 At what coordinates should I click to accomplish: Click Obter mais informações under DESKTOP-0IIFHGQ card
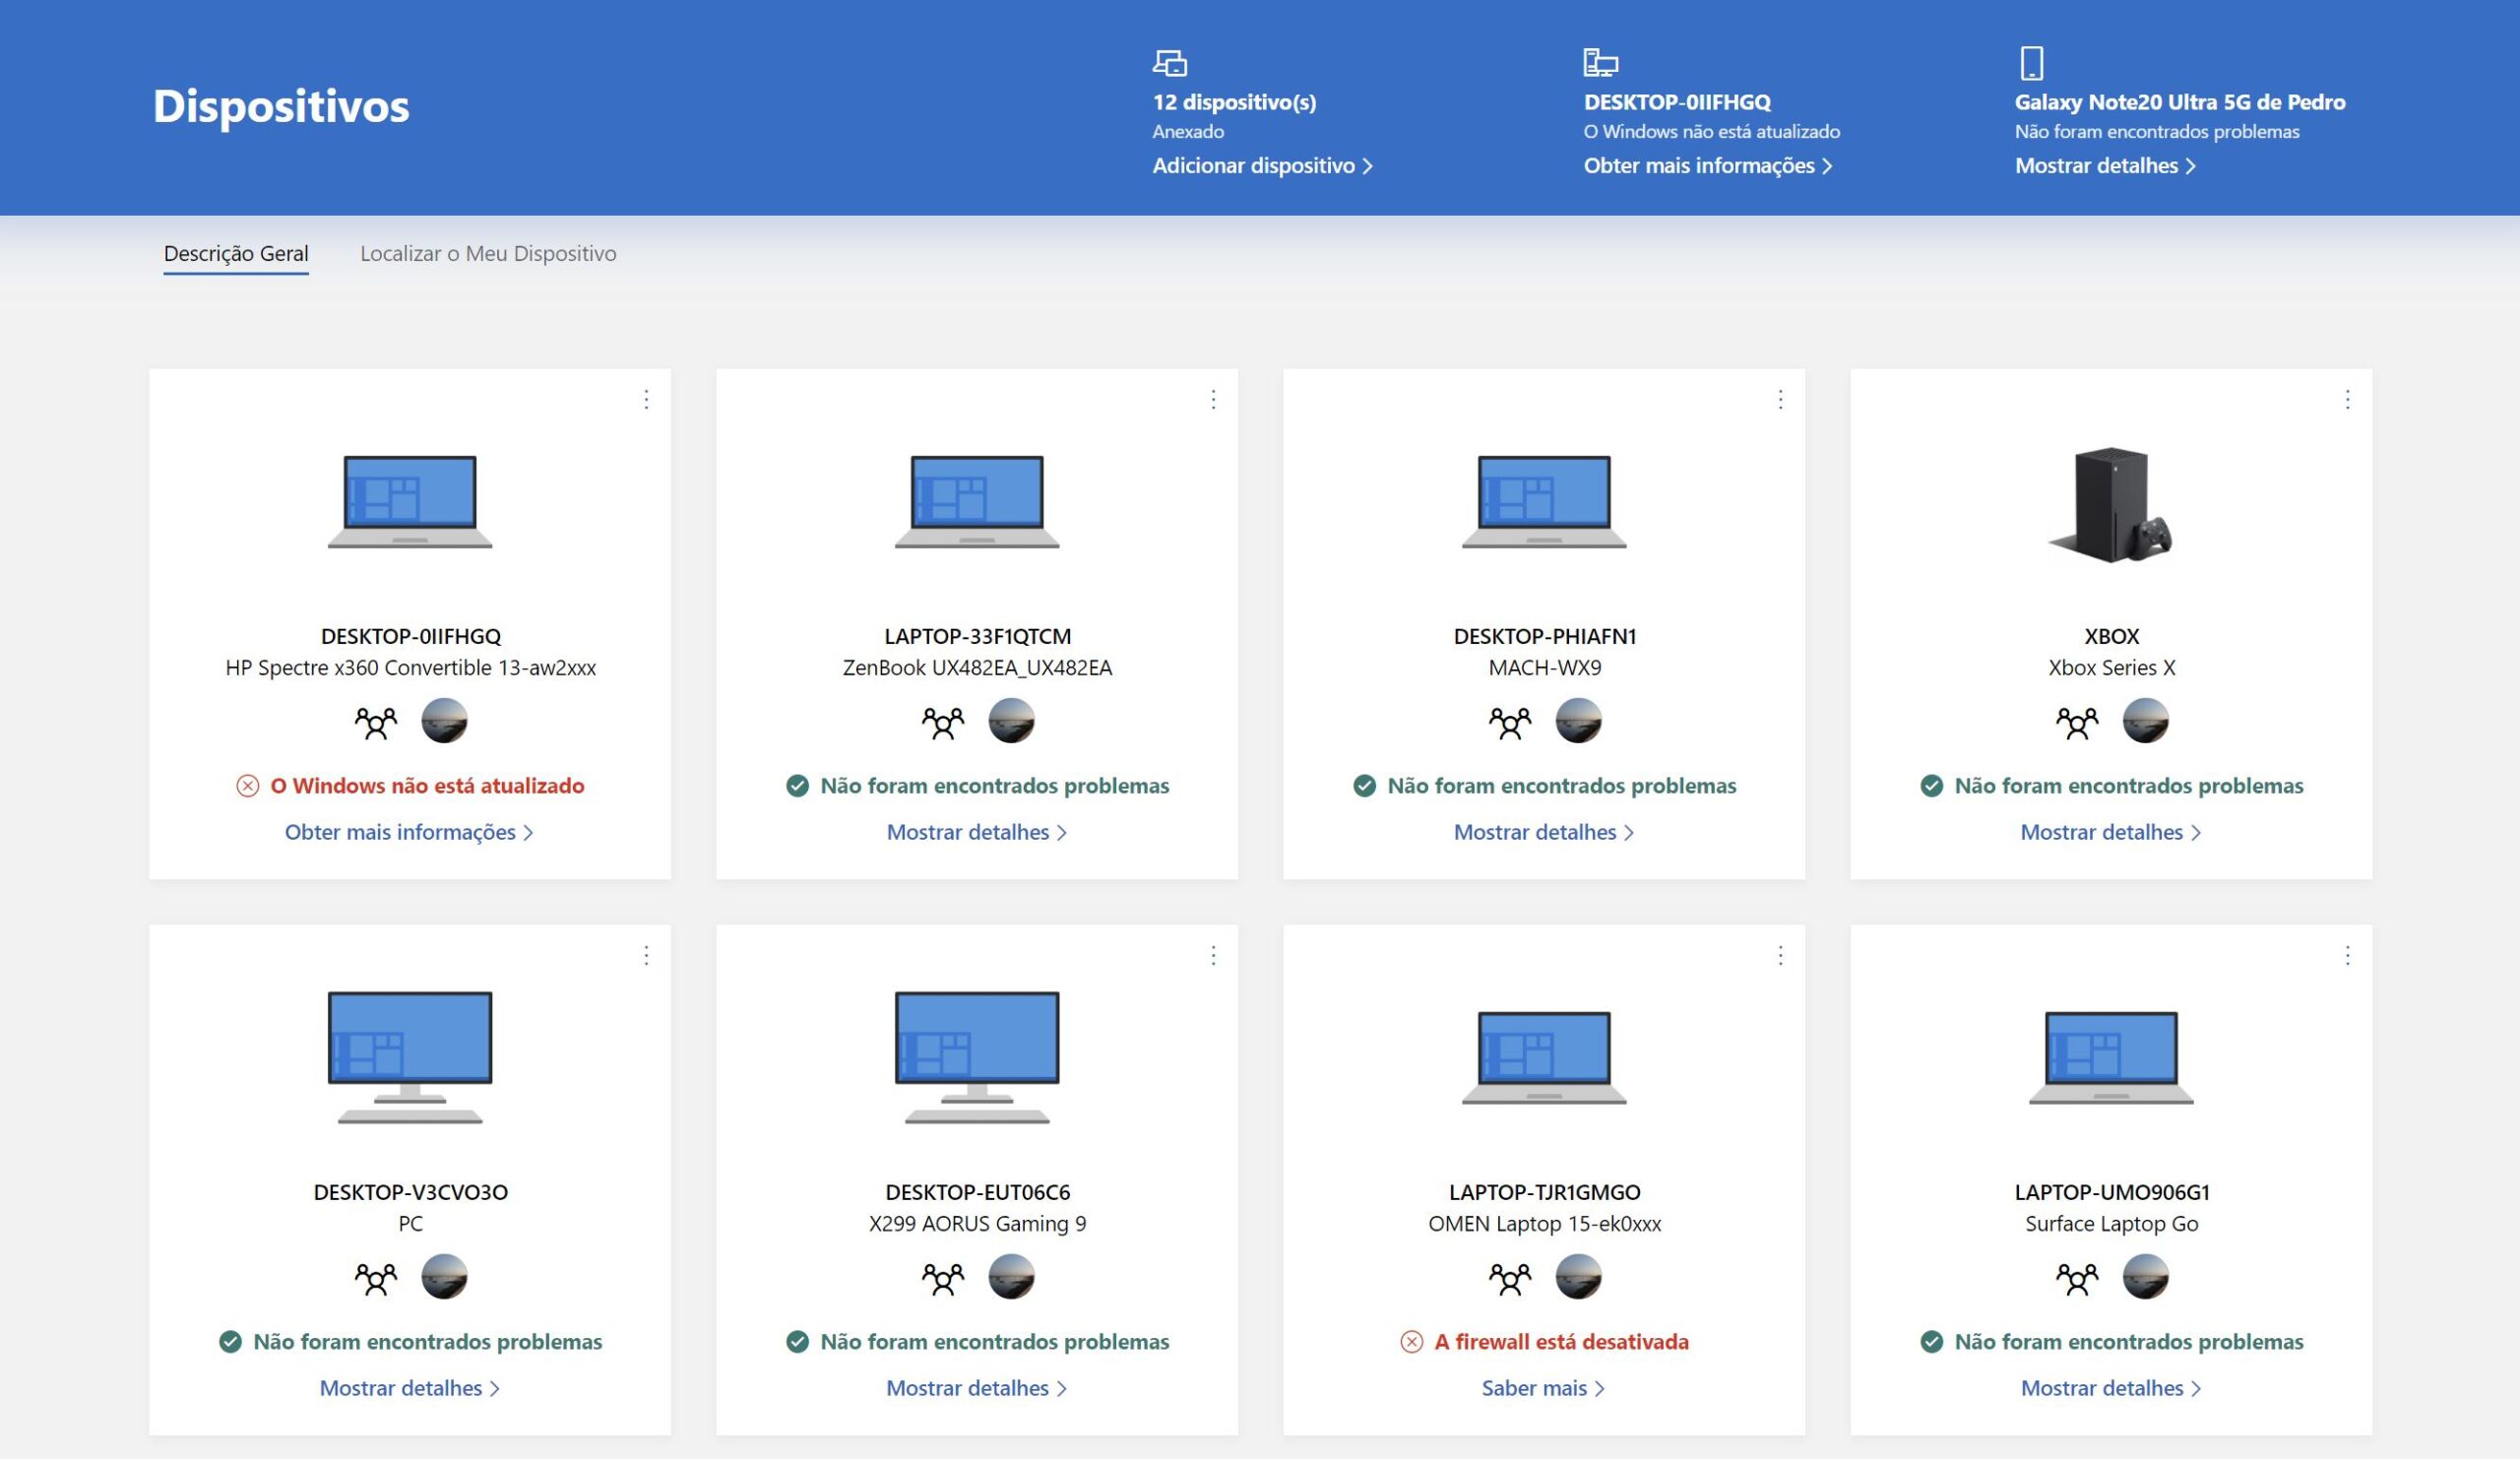[x=409, y=832]
